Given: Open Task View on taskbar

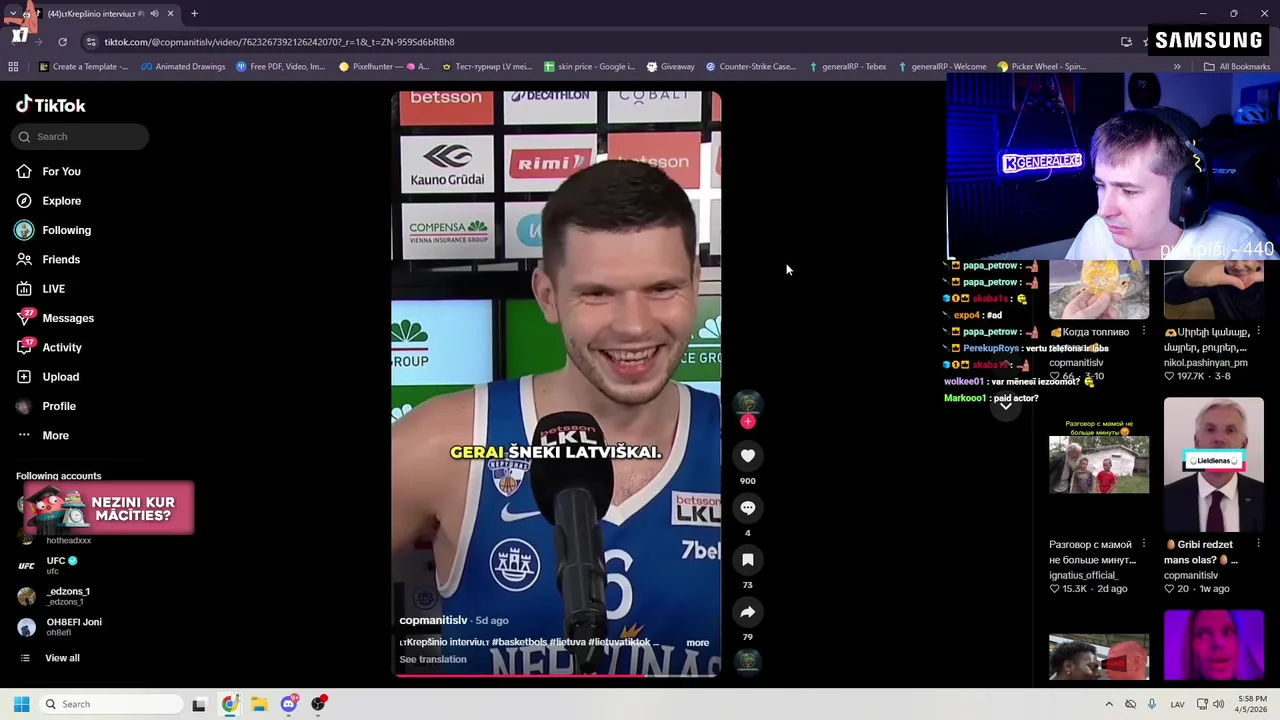Looking at the screenshot, I should click(x=199, y=704).
